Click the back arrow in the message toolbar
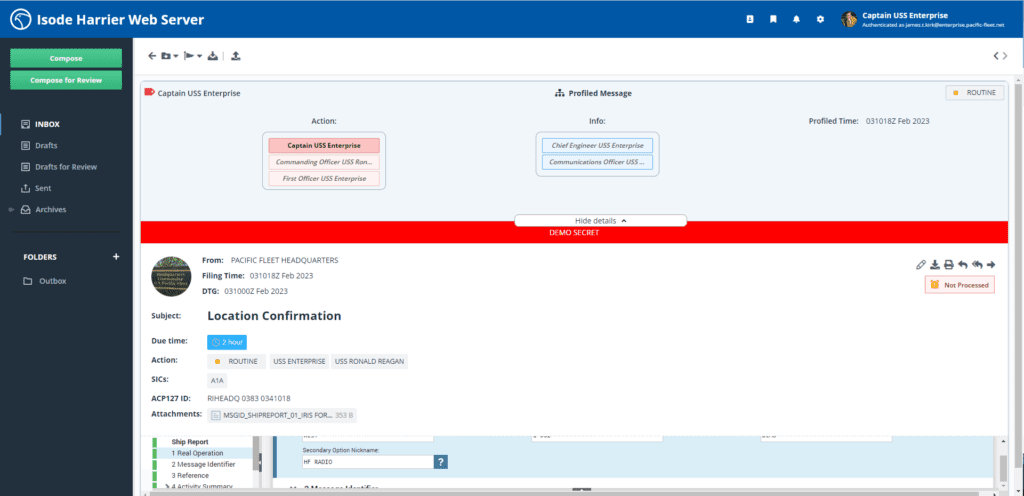Viewport: 1024px width, 496px height. (152, 56)
